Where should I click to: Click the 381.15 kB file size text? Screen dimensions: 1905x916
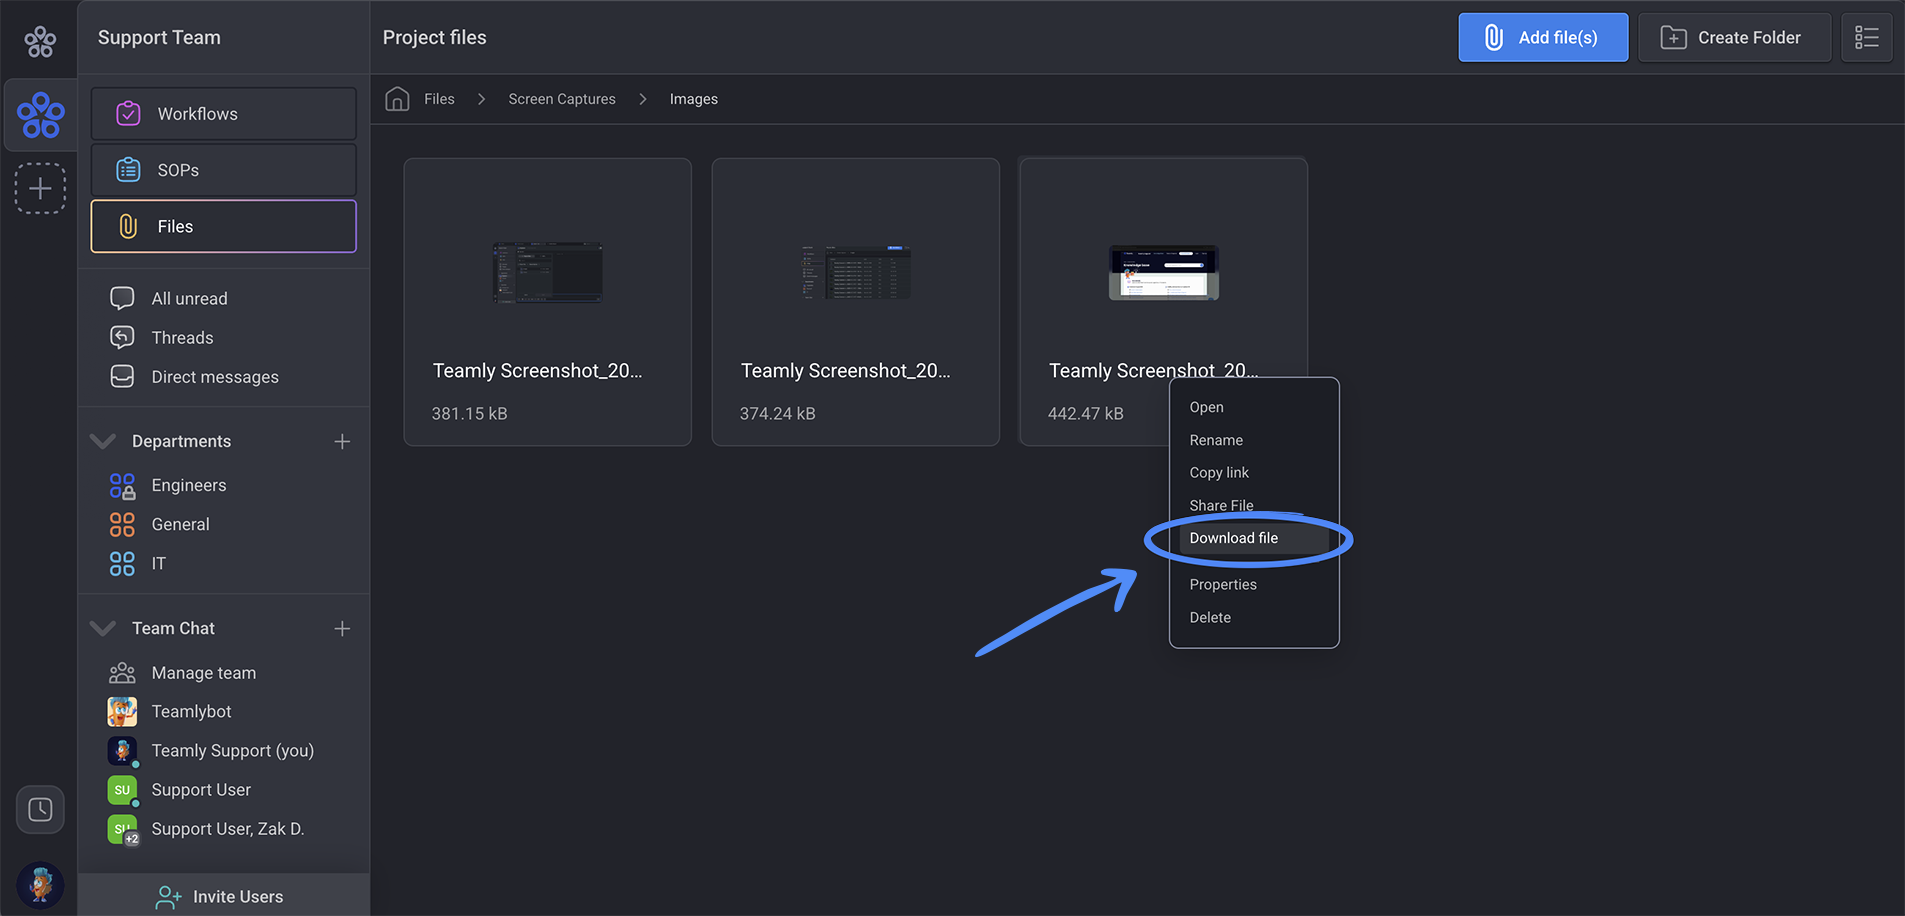point(469,413)
